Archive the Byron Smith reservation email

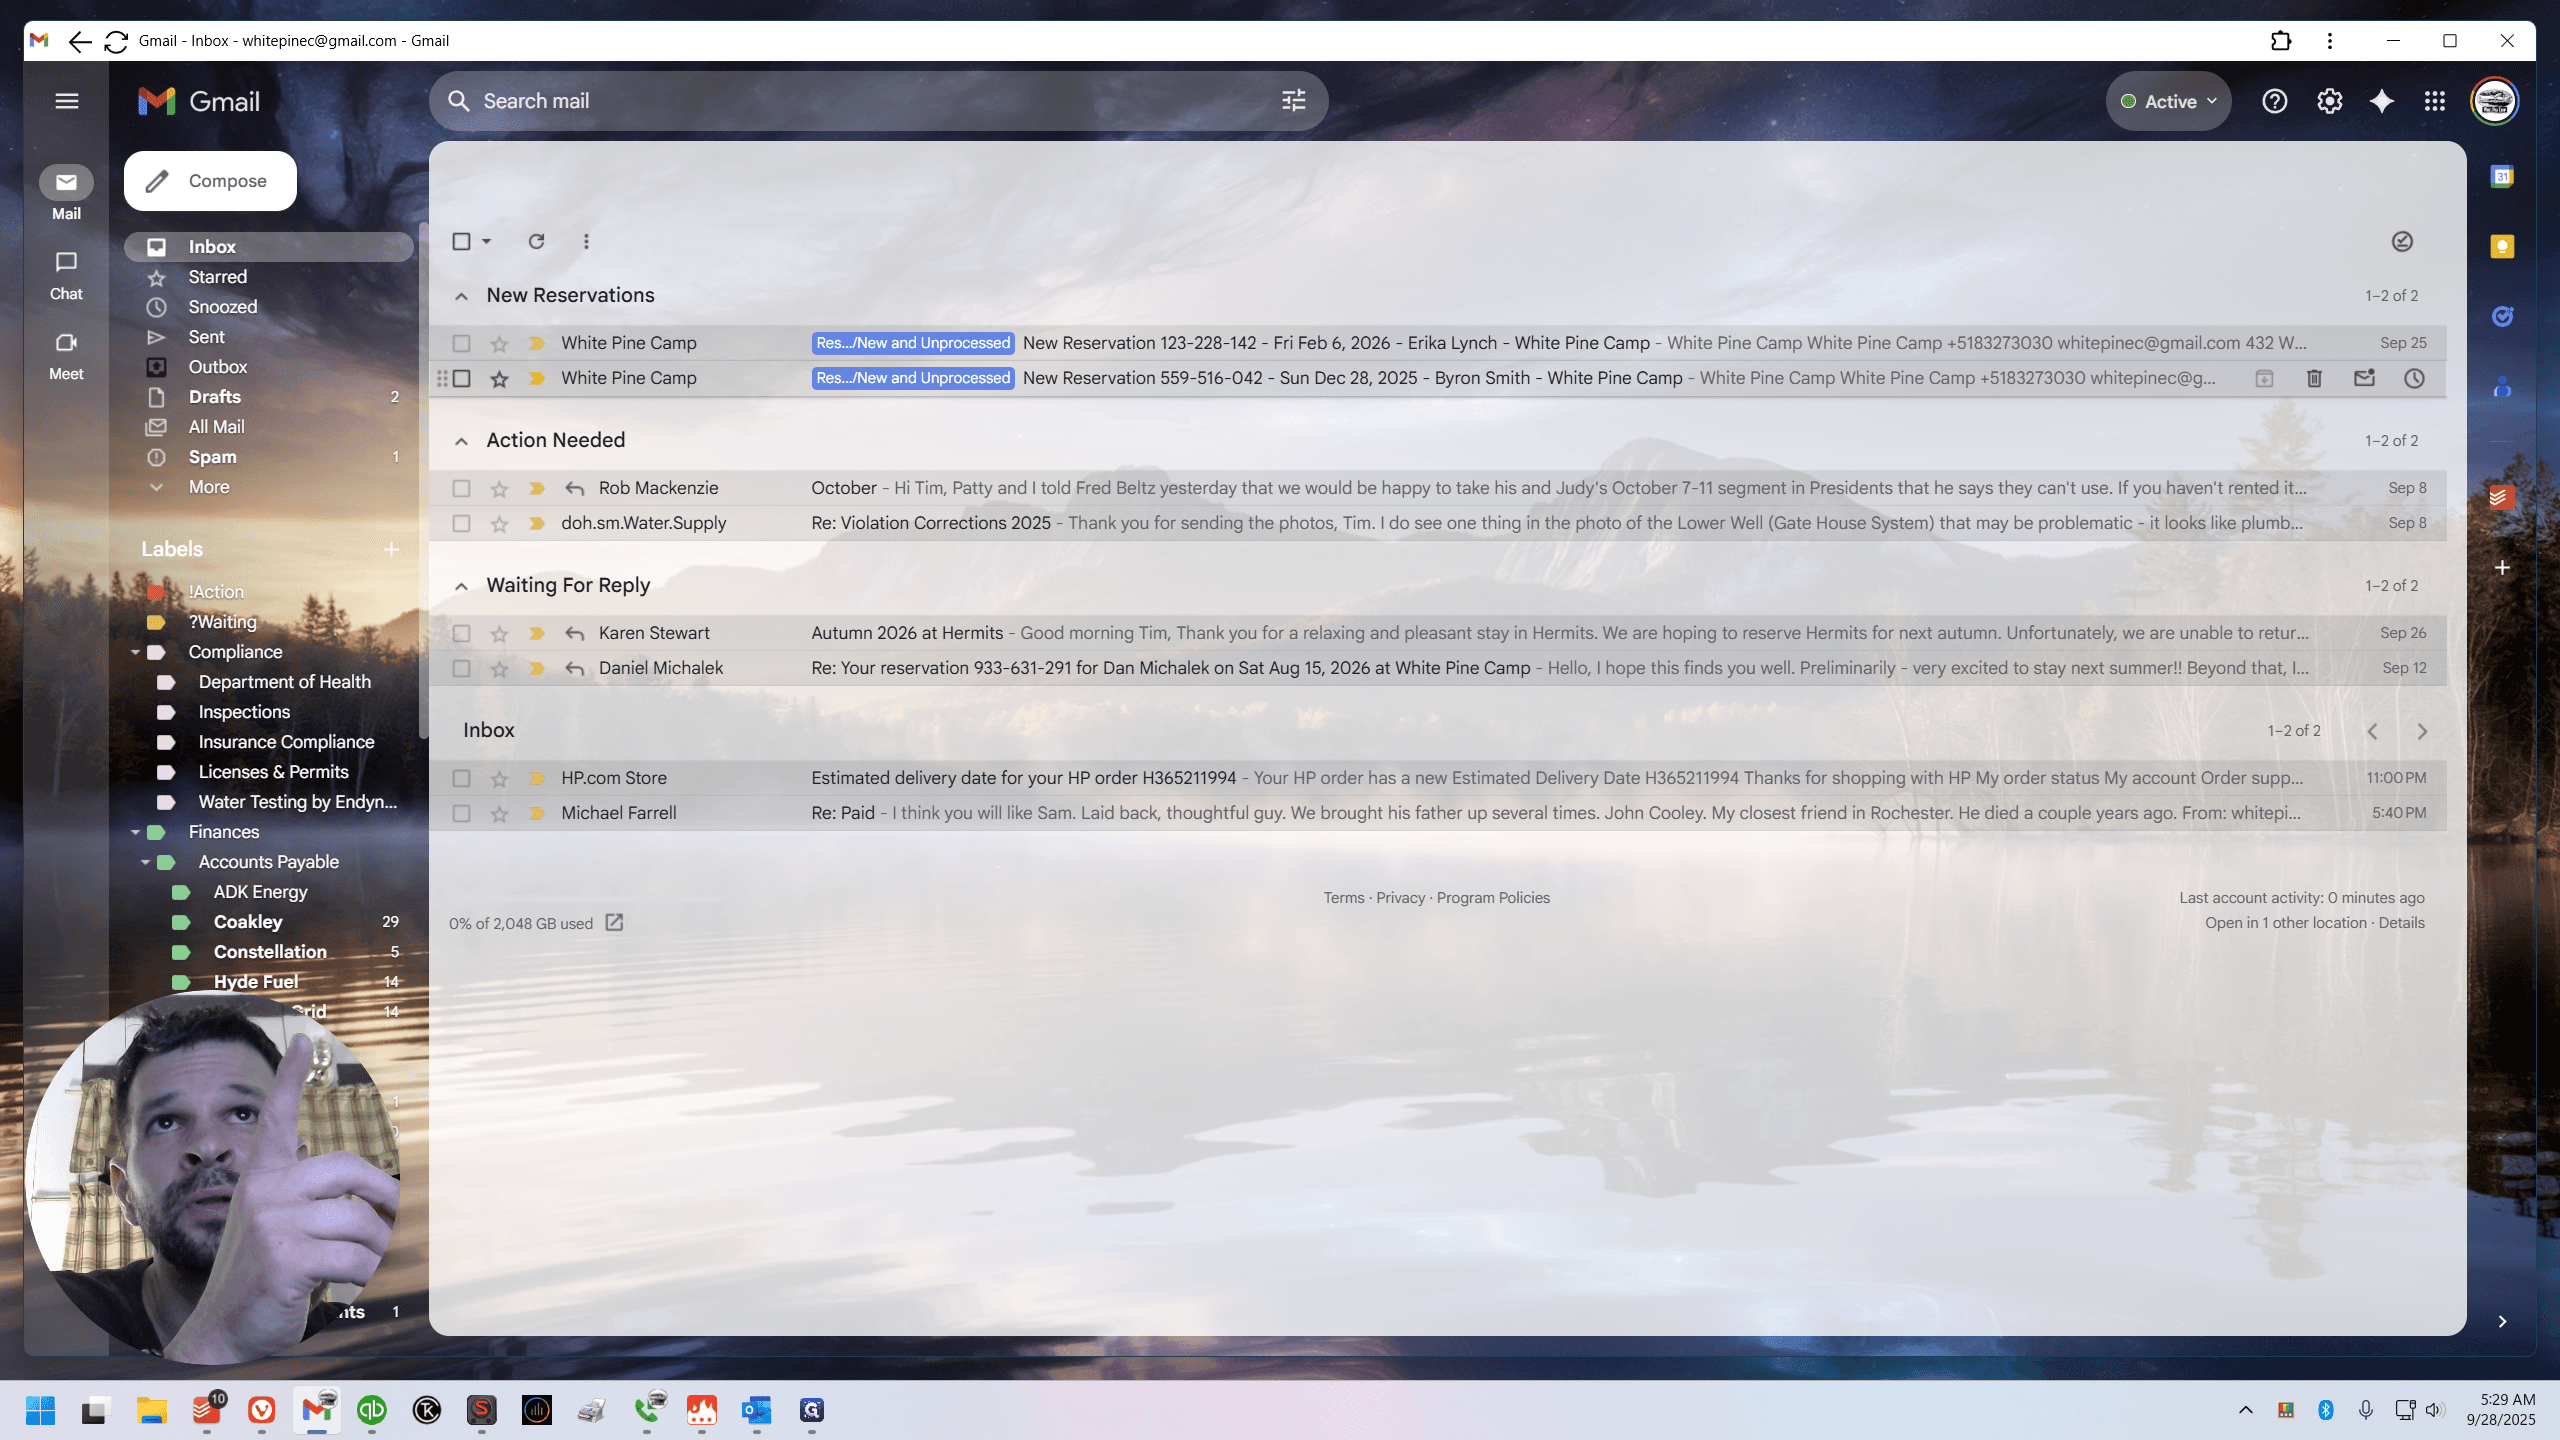[x=2264, y=378]
